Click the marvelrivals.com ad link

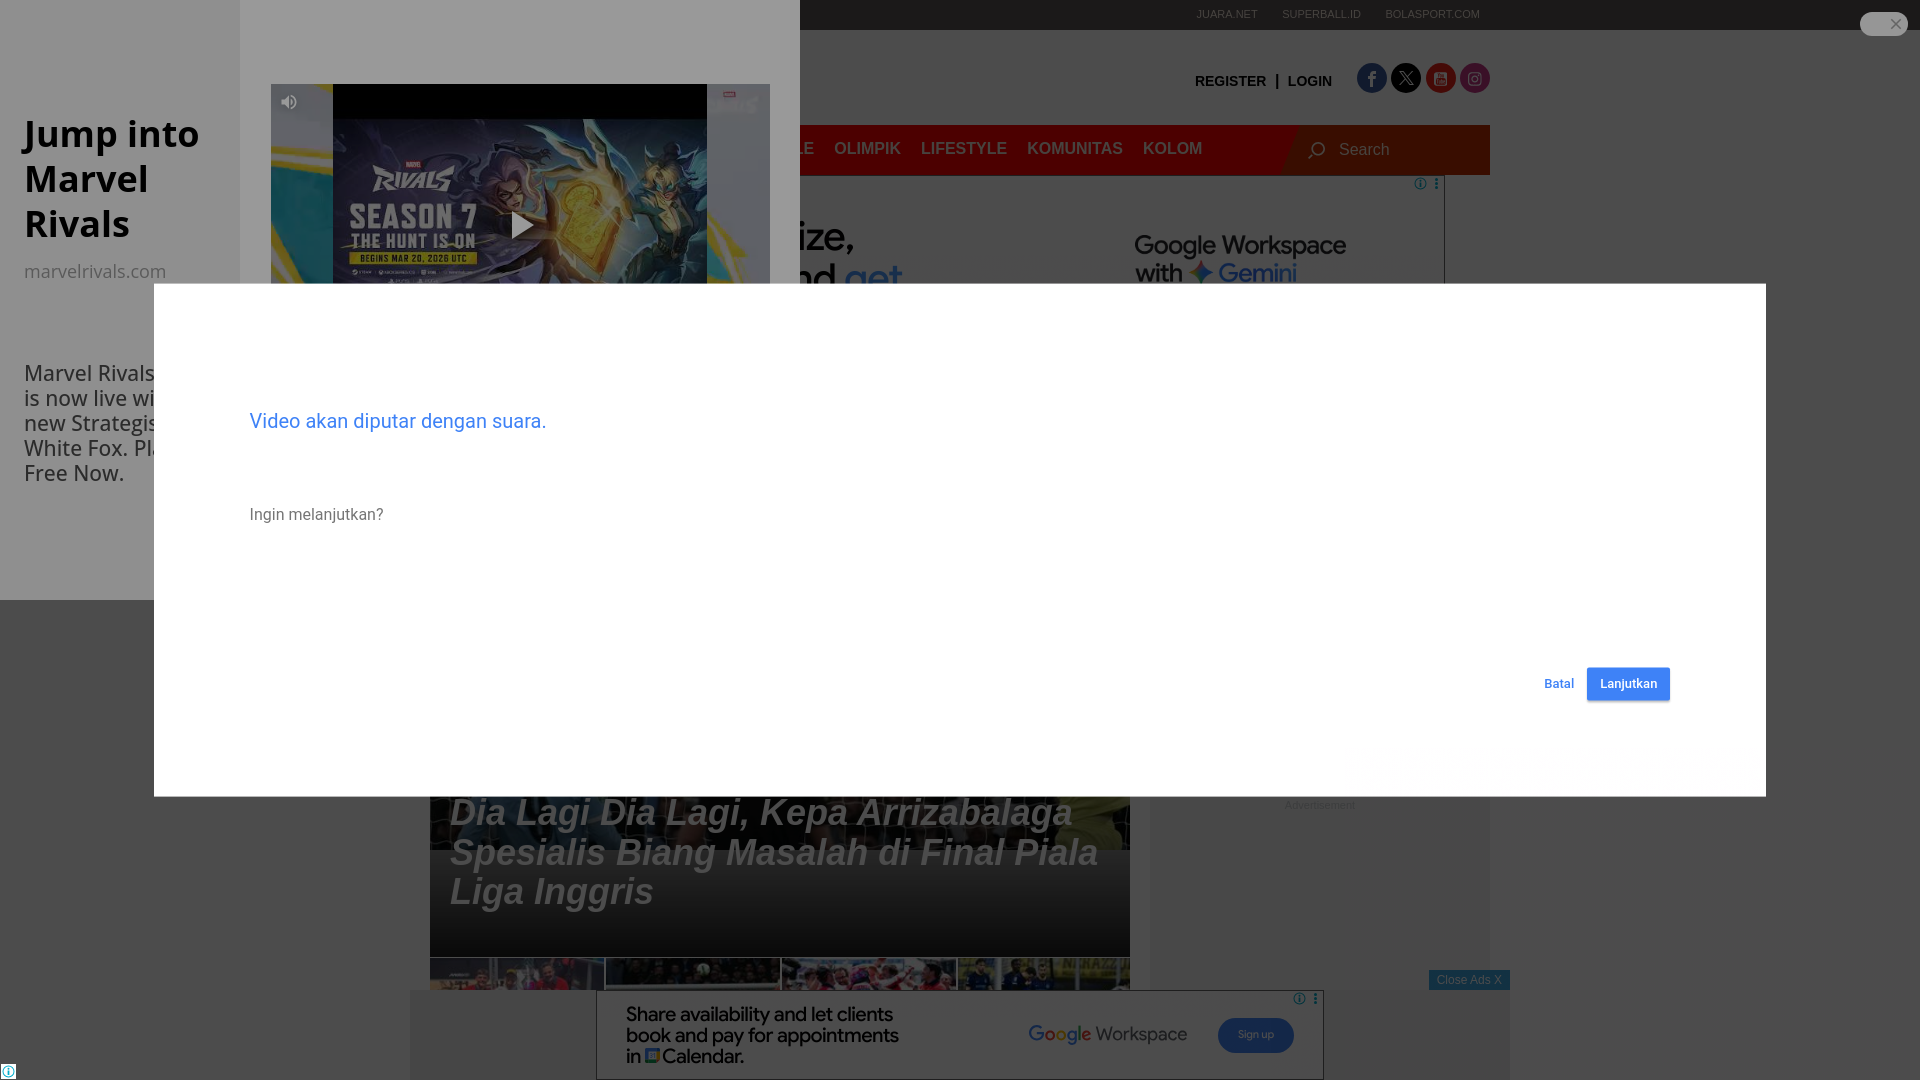coord(95,271)
